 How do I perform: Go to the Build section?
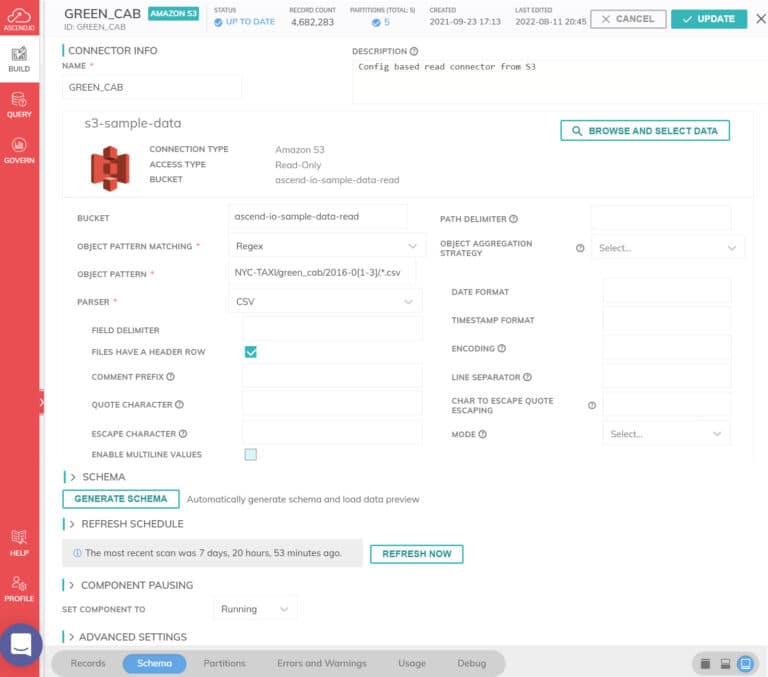(x=19, y=59)
